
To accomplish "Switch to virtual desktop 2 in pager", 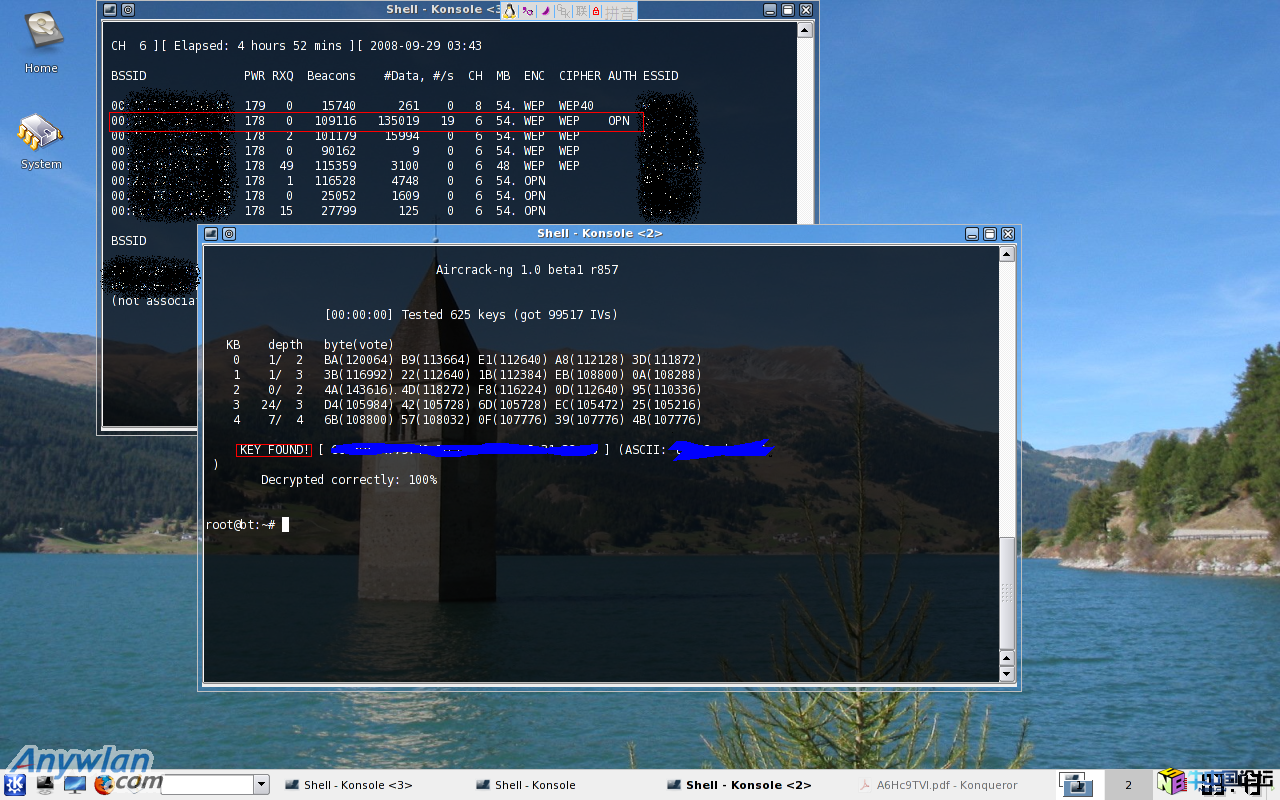I will tap(1128, 785).
